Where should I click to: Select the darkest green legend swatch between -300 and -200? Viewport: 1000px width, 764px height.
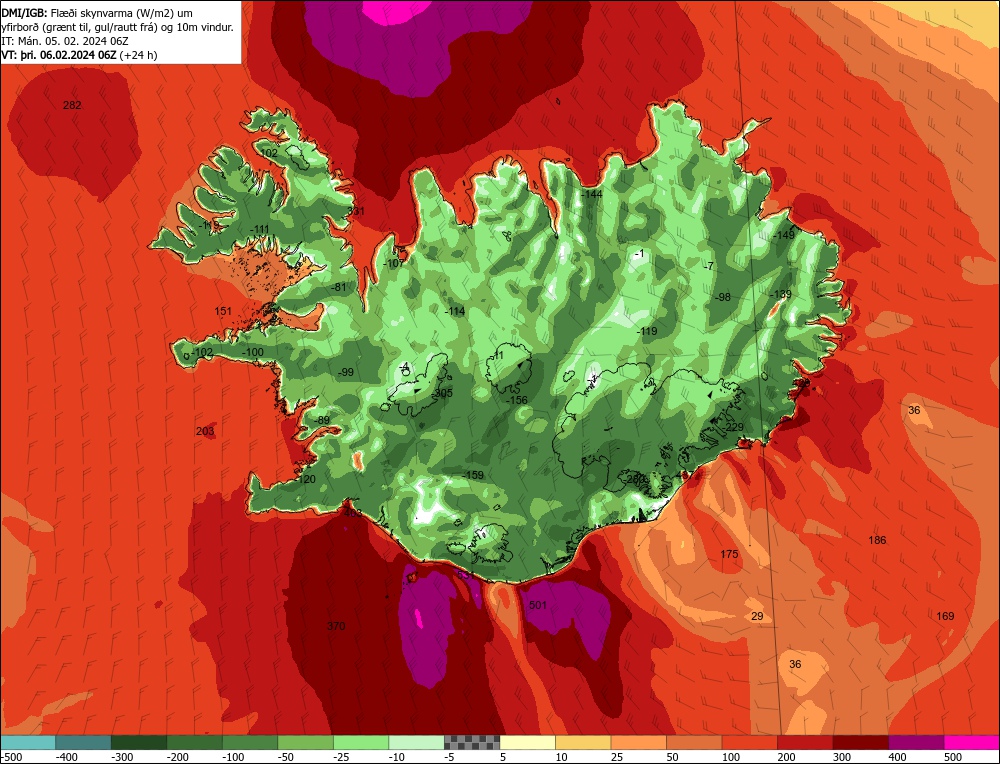click(139, 742)
